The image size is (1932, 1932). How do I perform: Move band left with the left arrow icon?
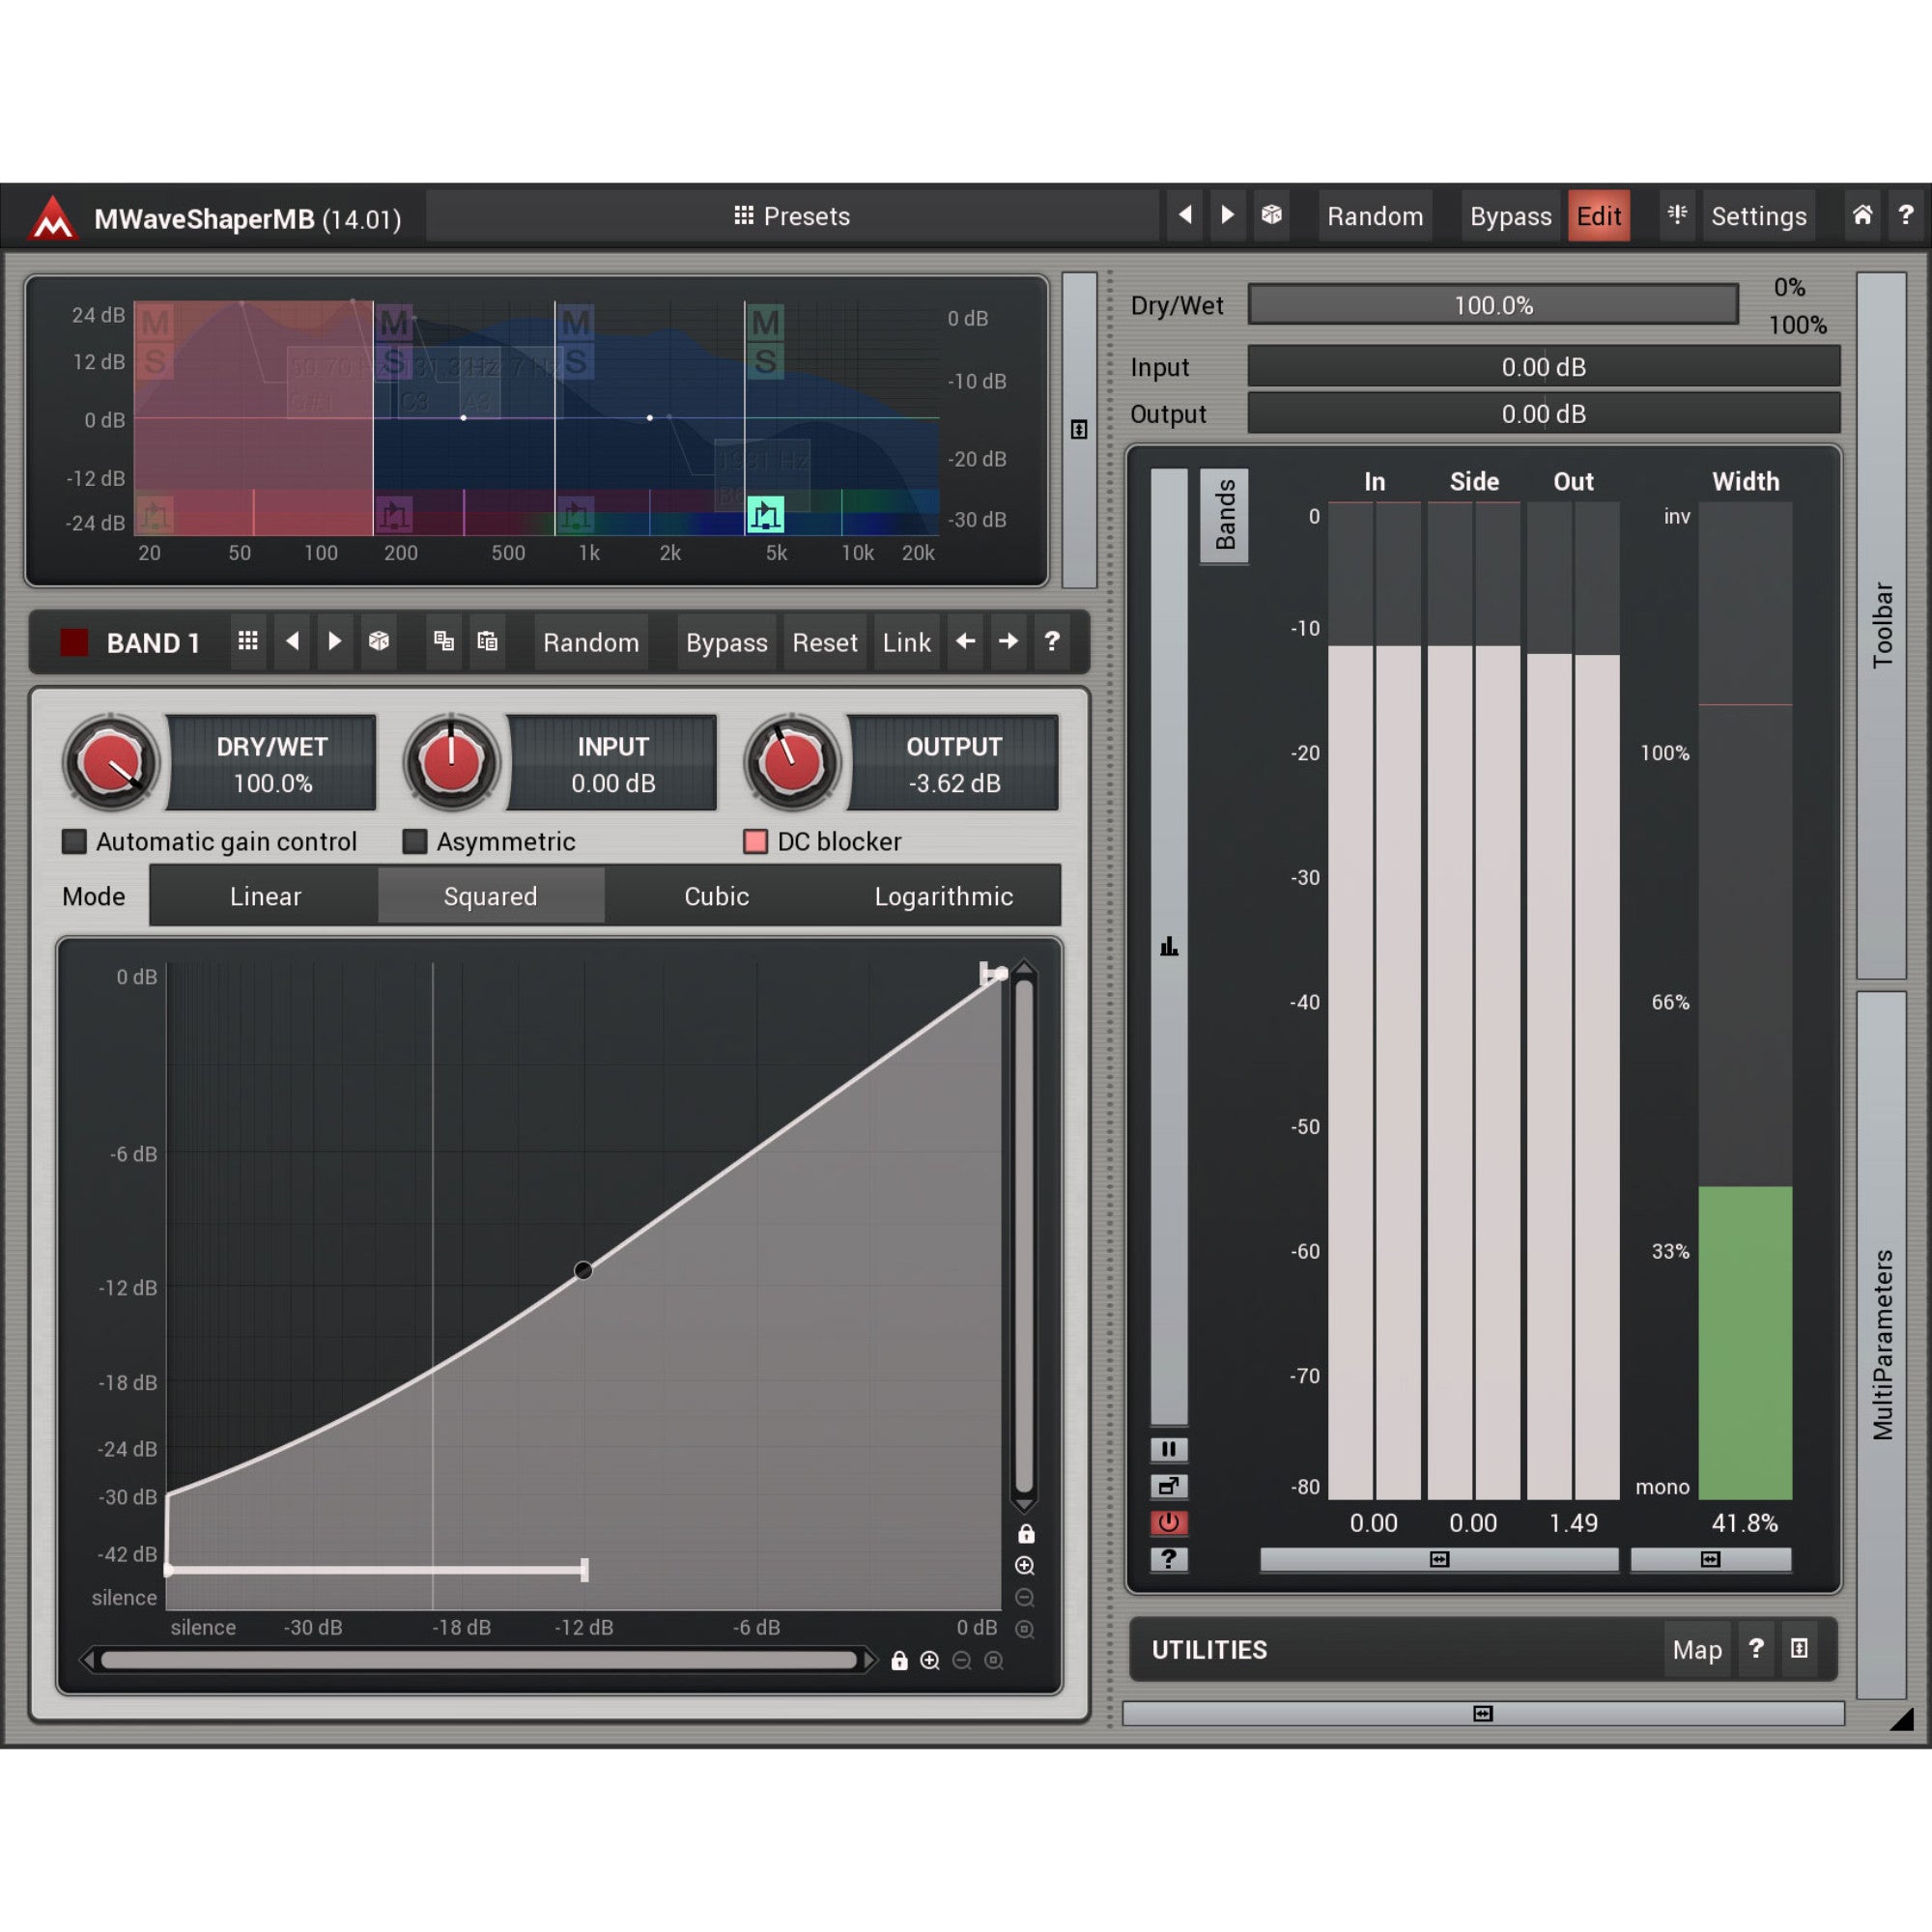tap(965, 641)
